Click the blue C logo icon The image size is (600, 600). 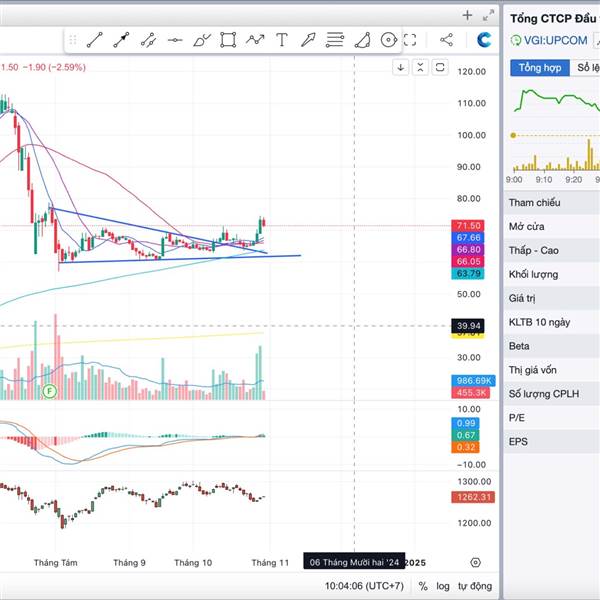[x=484, y=40]
